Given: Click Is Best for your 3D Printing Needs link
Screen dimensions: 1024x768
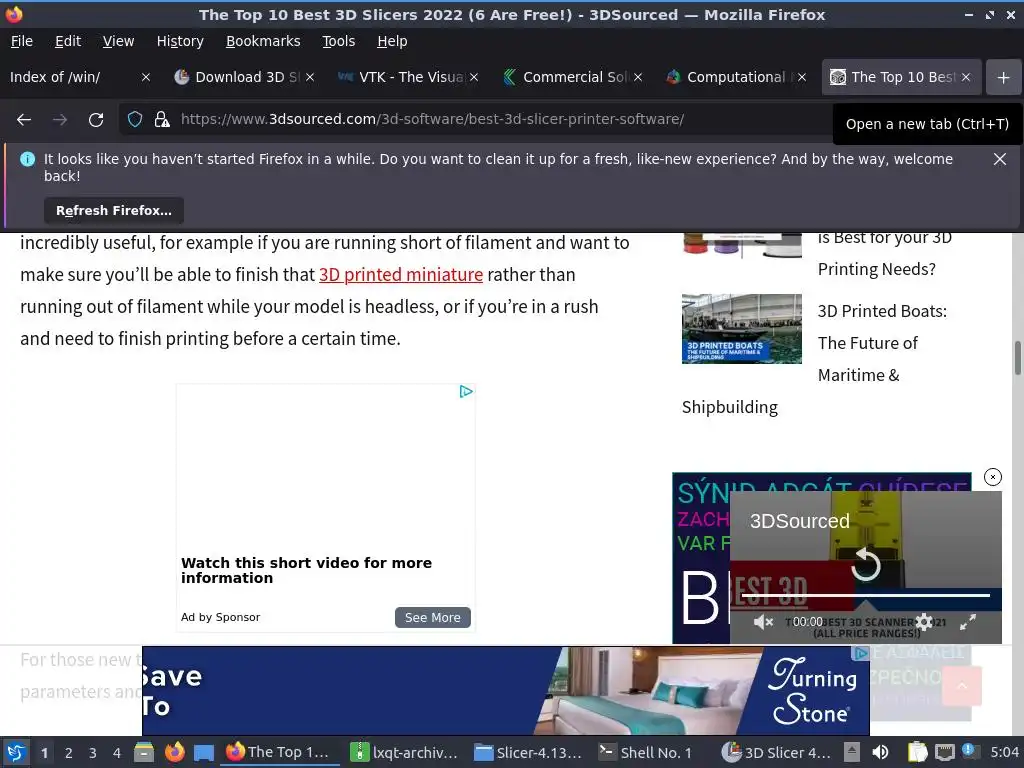Looking at the screenshot, I should tap(884, 253).
